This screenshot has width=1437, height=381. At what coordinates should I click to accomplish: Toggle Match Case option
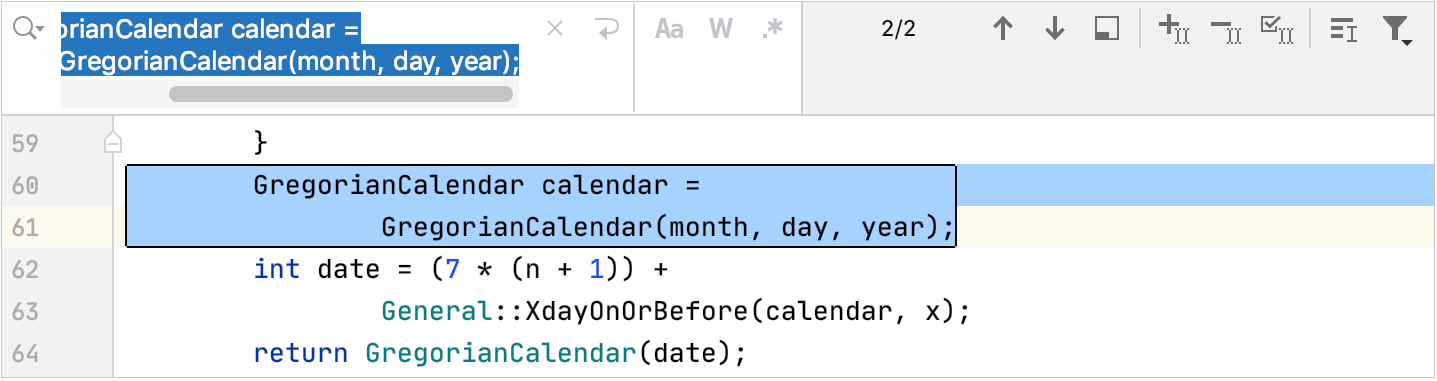click(x=669, y=30)
